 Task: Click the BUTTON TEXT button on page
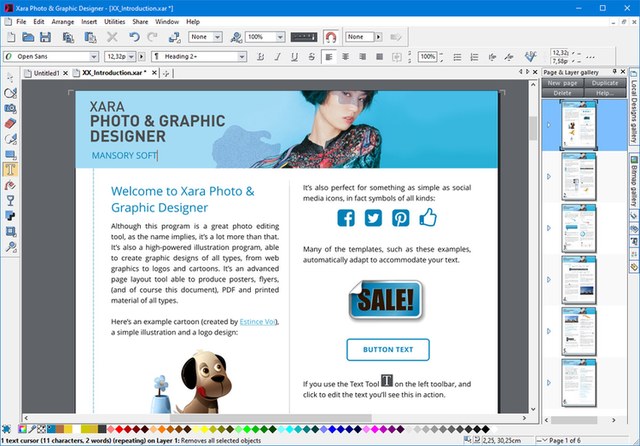388,350
